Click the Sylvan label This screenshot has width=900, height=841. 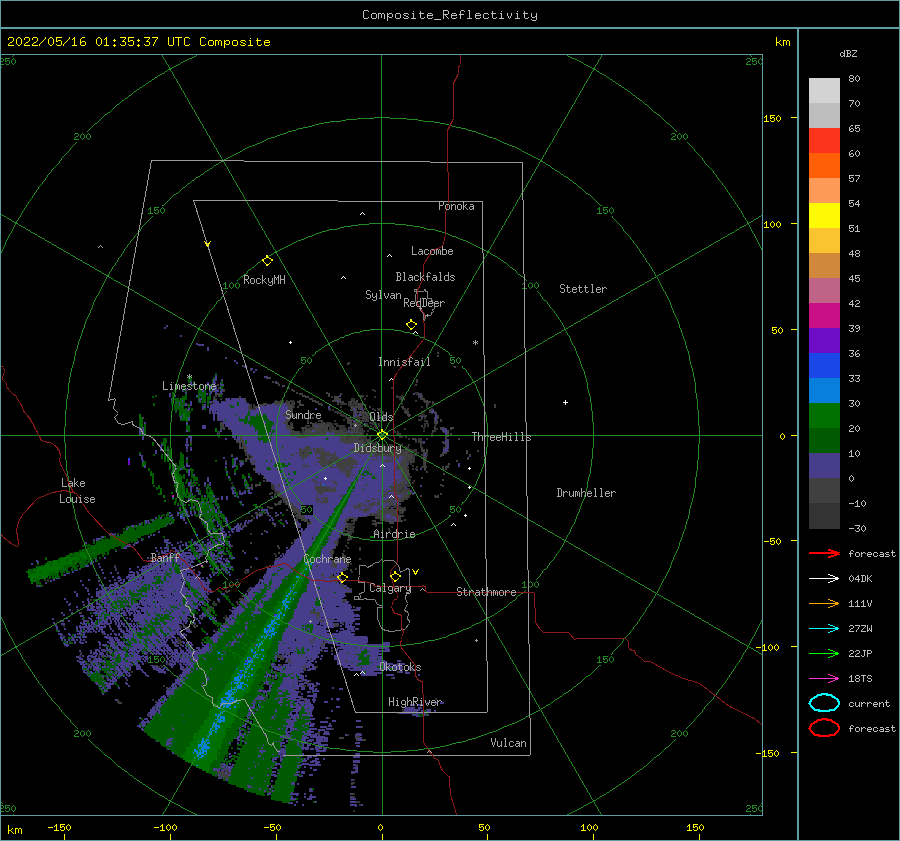pos(383,295)
